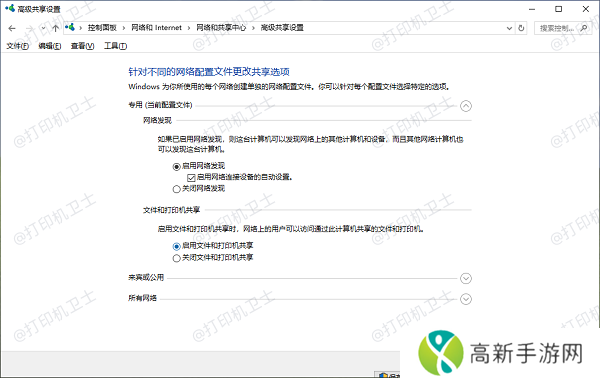Click the 针对不同的网络配置文件更改共享选项 heading
This screenshot has height=378, width=600.
click(x=209, y=72)
